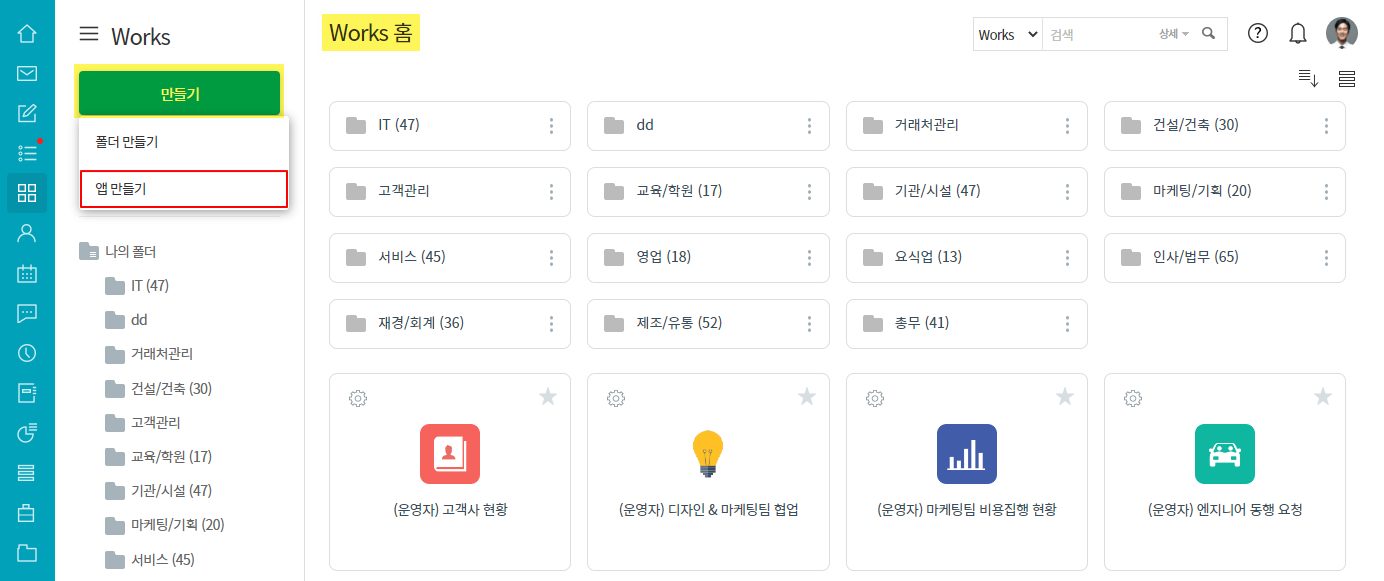Open the help question mark icon
Image resolution: width=1384 pixels, height=581 pixels.
coord(1258,33)
